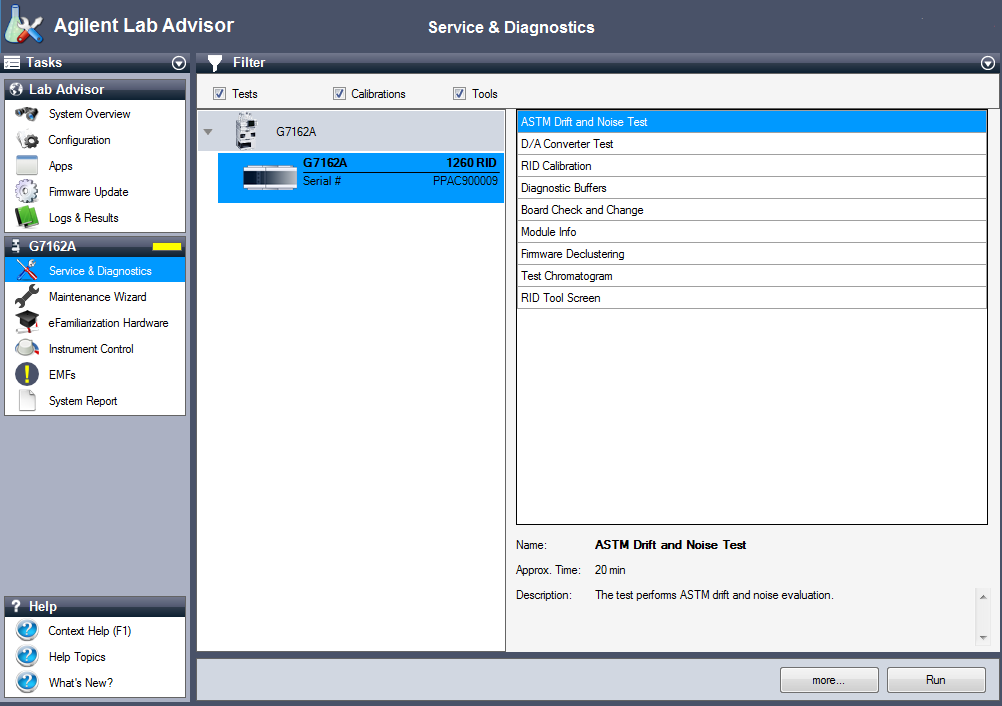Toggle the Tools filter off
The width and height of the screenshot is (1002, 706).
tap(459, 93)
